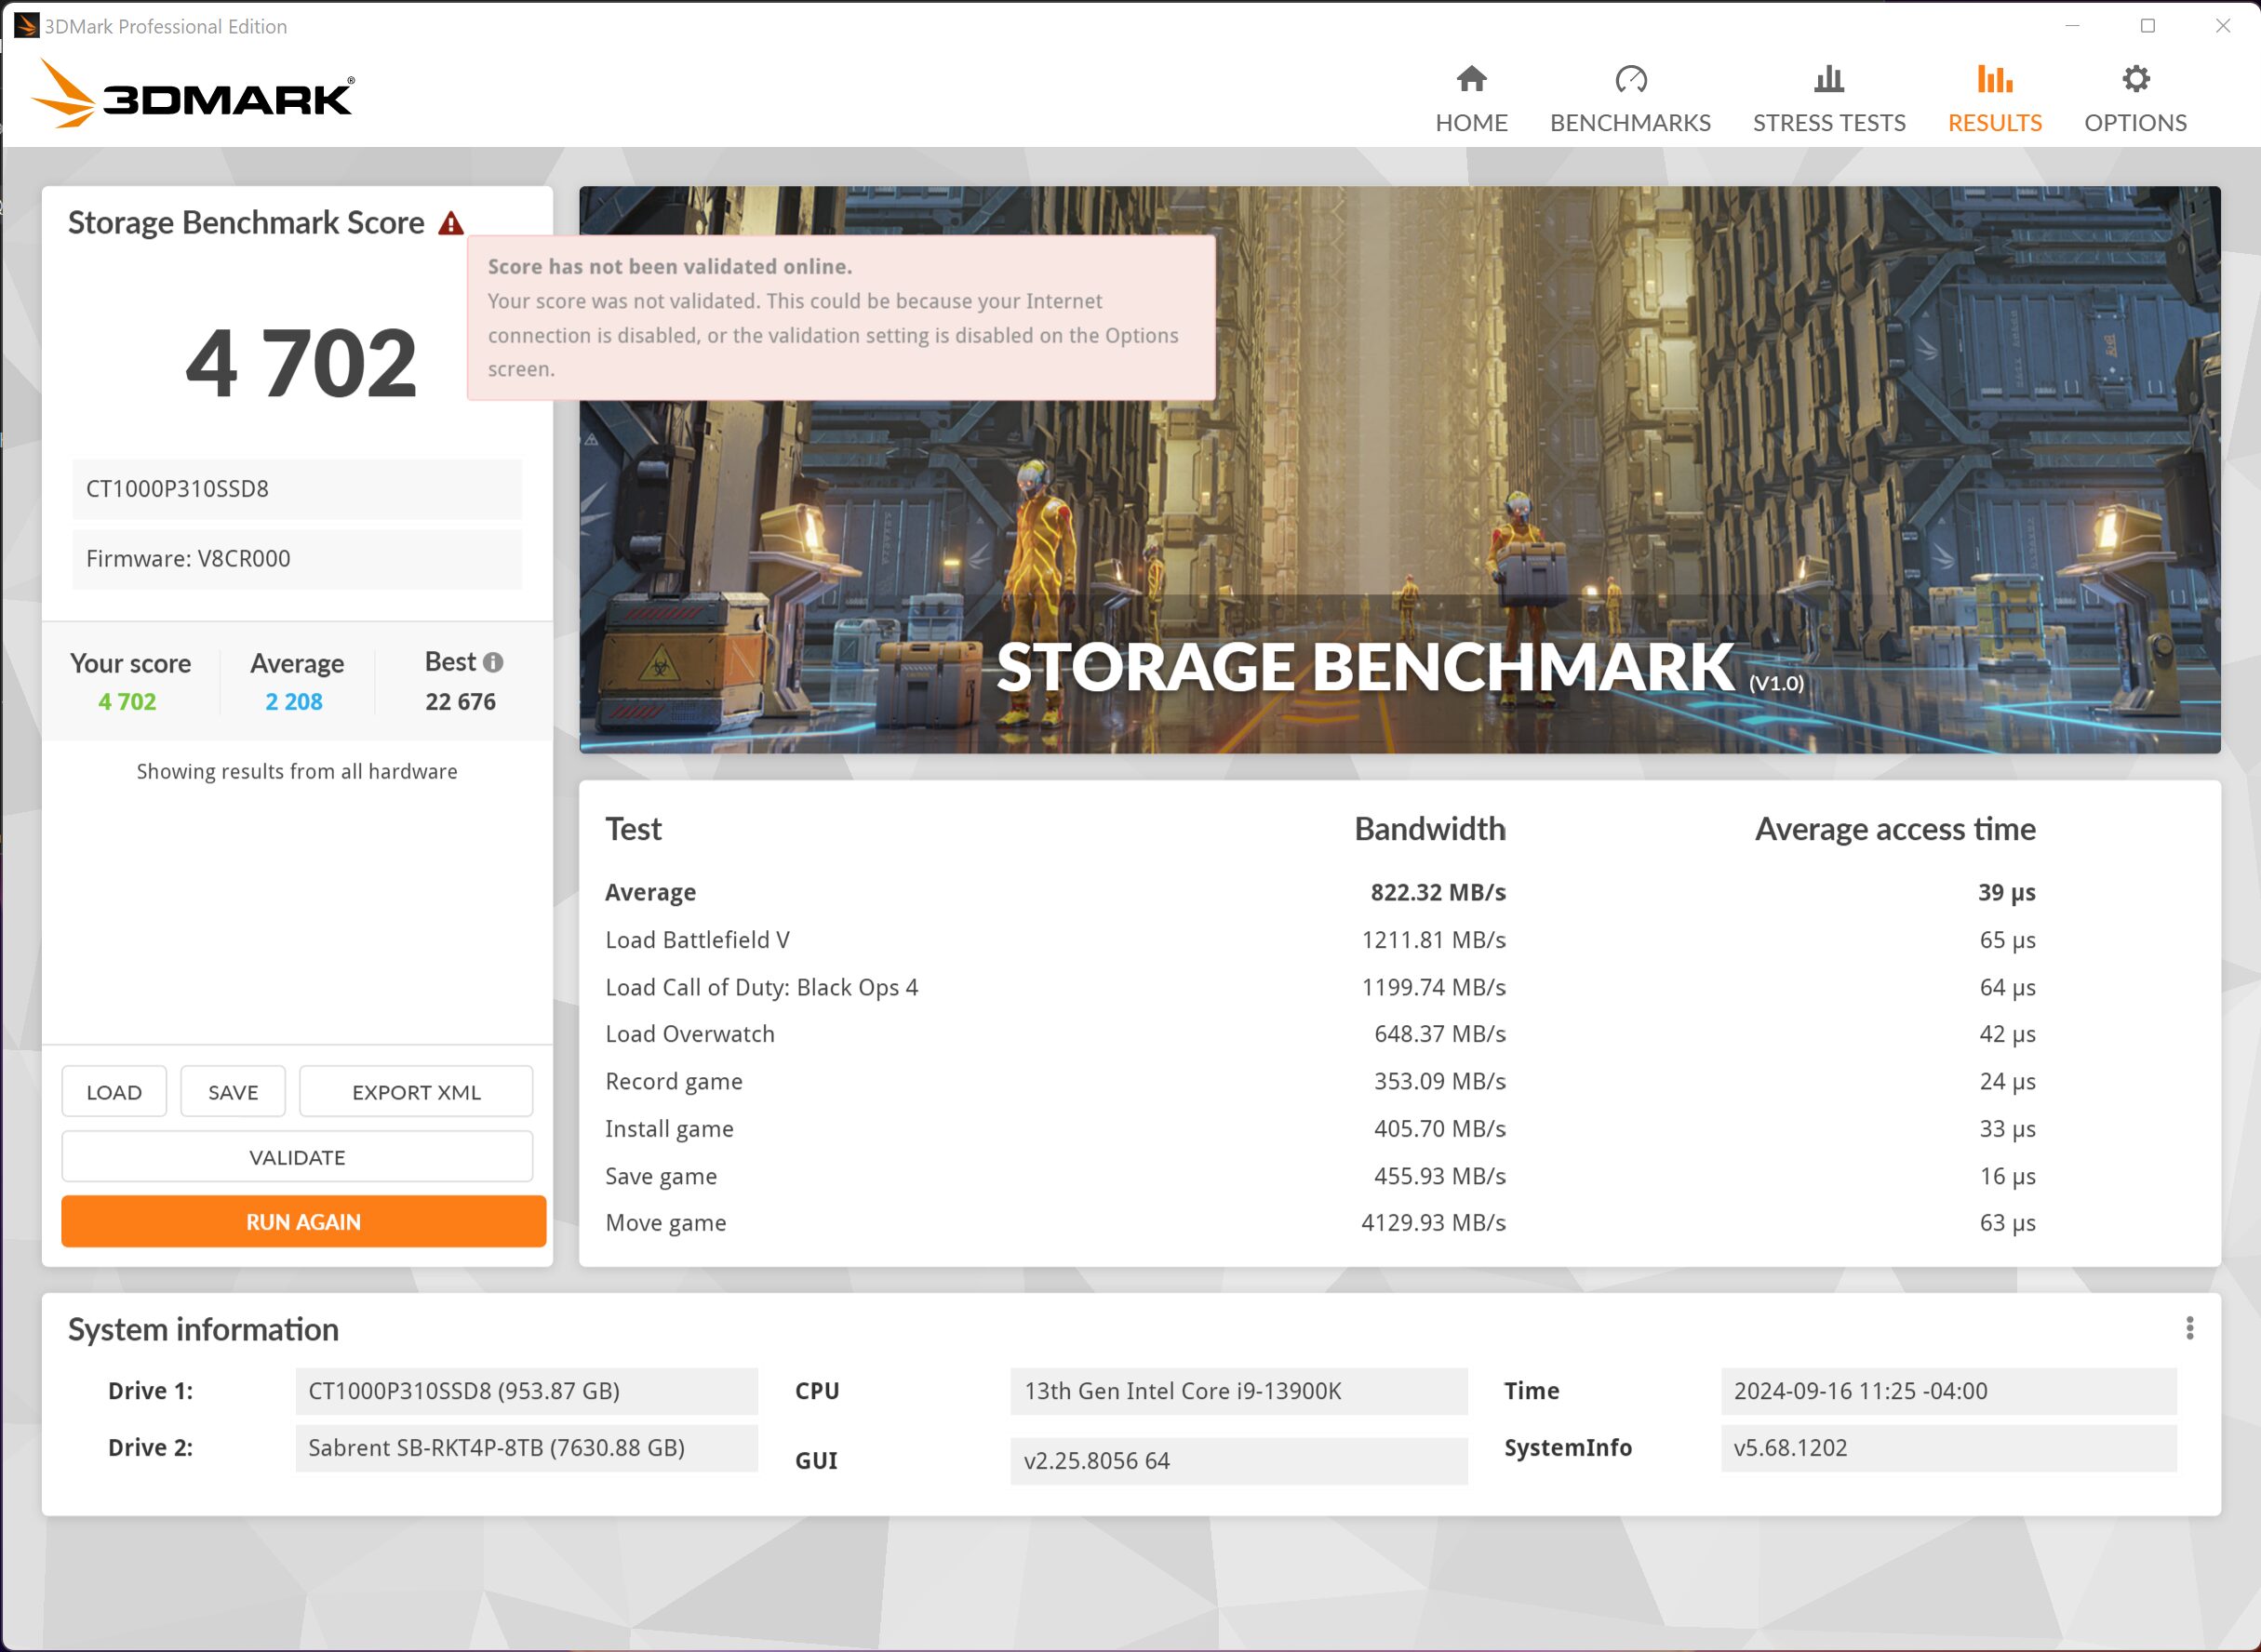
Task: Open Benchmarks via speedometer icon
Action: click(x=1630, y=79)
